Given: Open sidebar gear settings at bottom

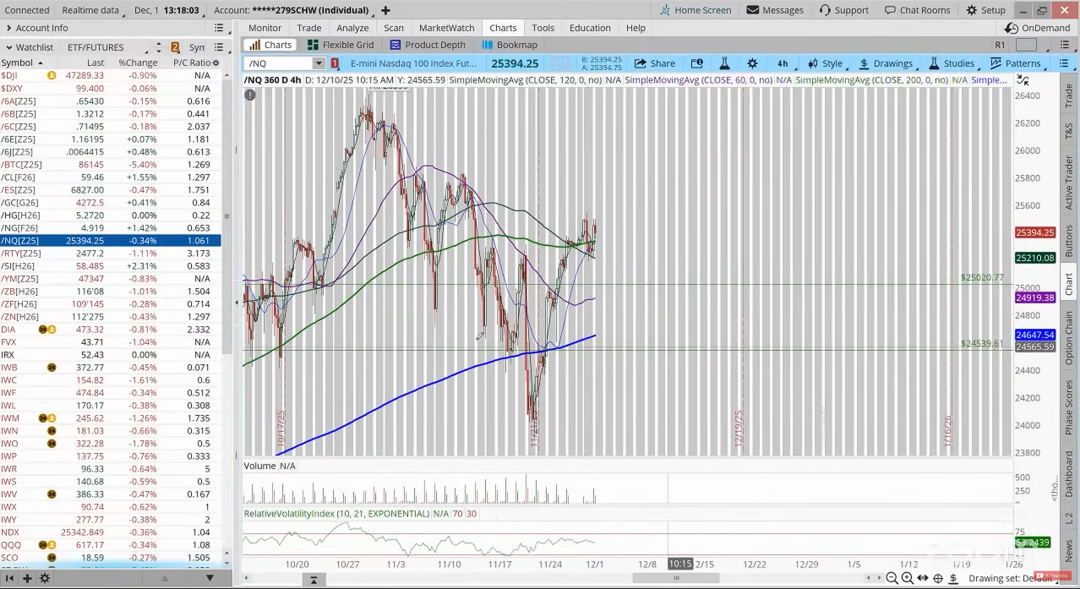Looking at the screenshot, I should coord(44,578).
